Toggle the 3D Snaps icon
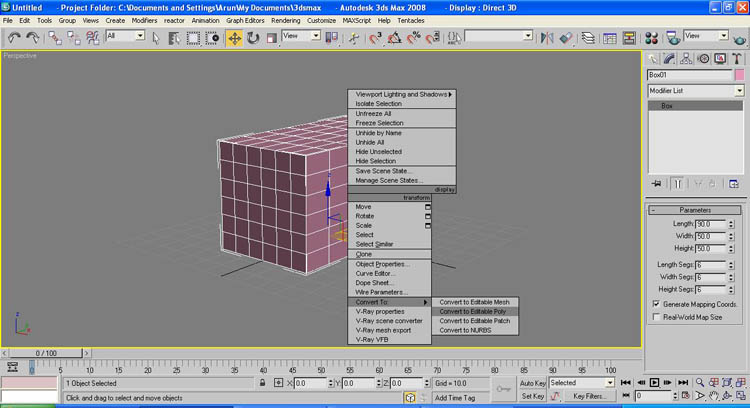750x408 pixels. pos(375,38)
